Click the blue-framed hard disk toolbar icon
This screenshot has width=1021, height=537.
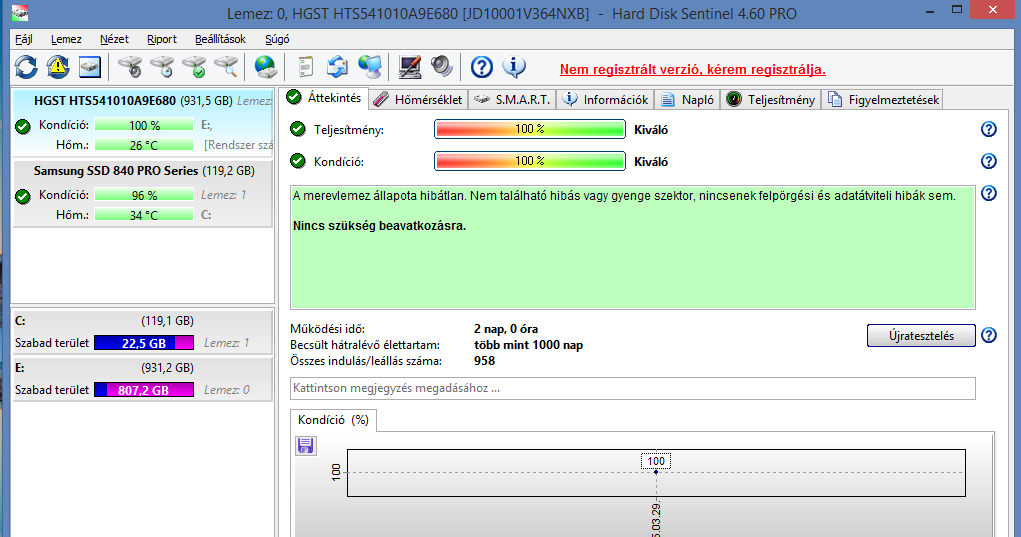click(x=90, y=66)
